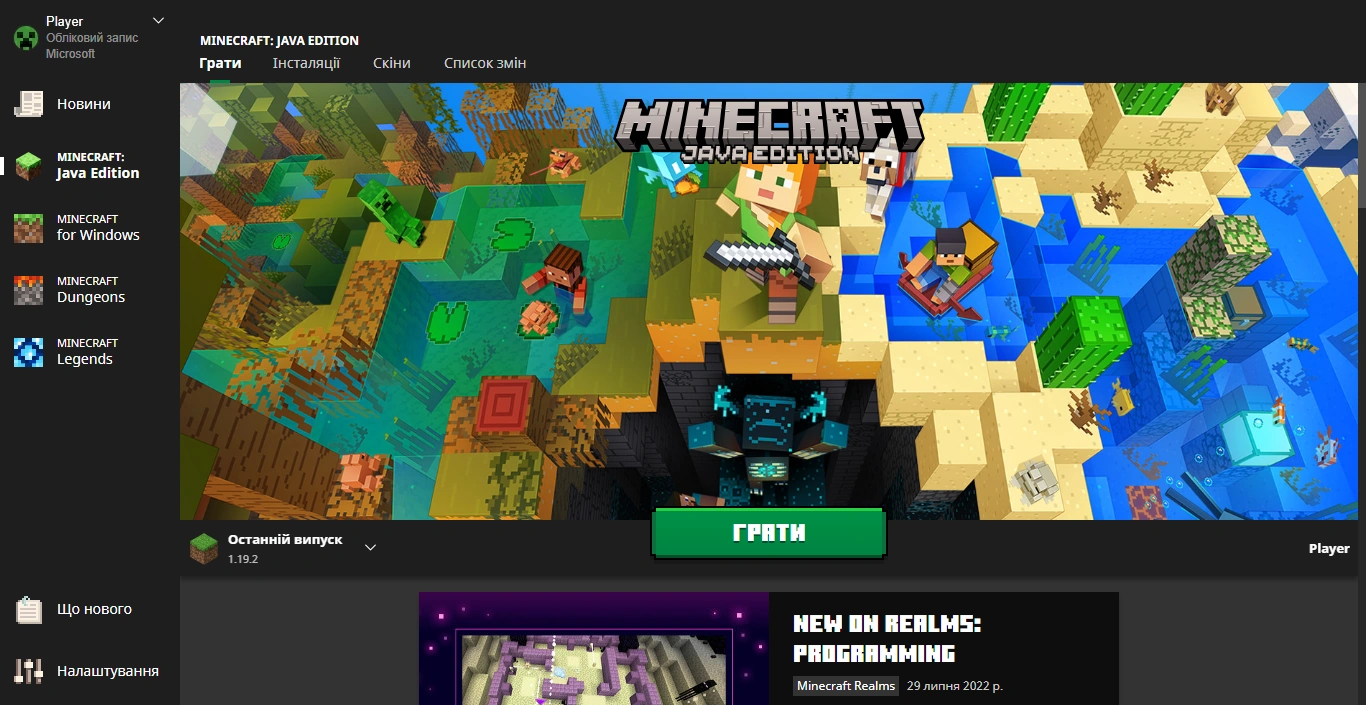Viewport: 1366px width, 705px height.
Task: Open Minecraft Dungeons label in sidebar
Action: (x=91, y=290)
